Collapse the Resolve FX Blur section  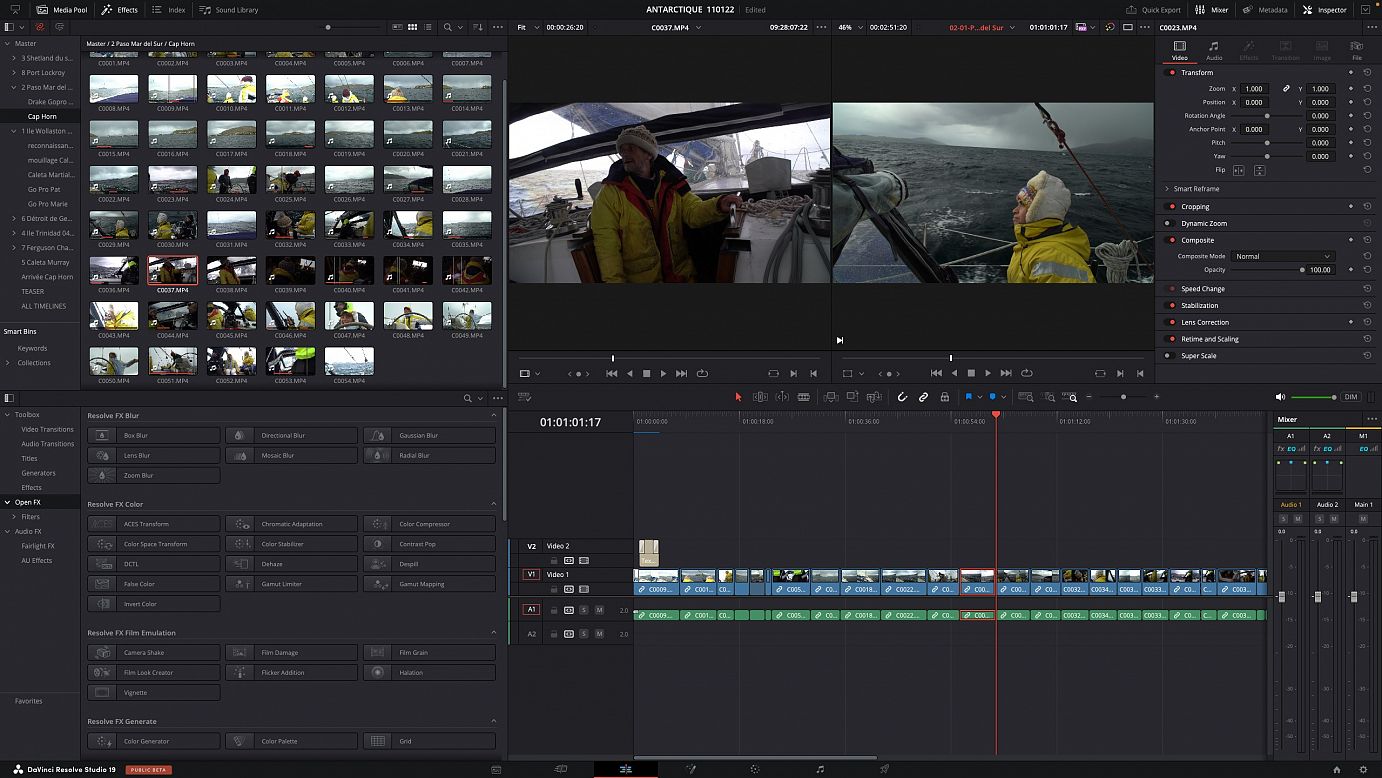(494, 415)
